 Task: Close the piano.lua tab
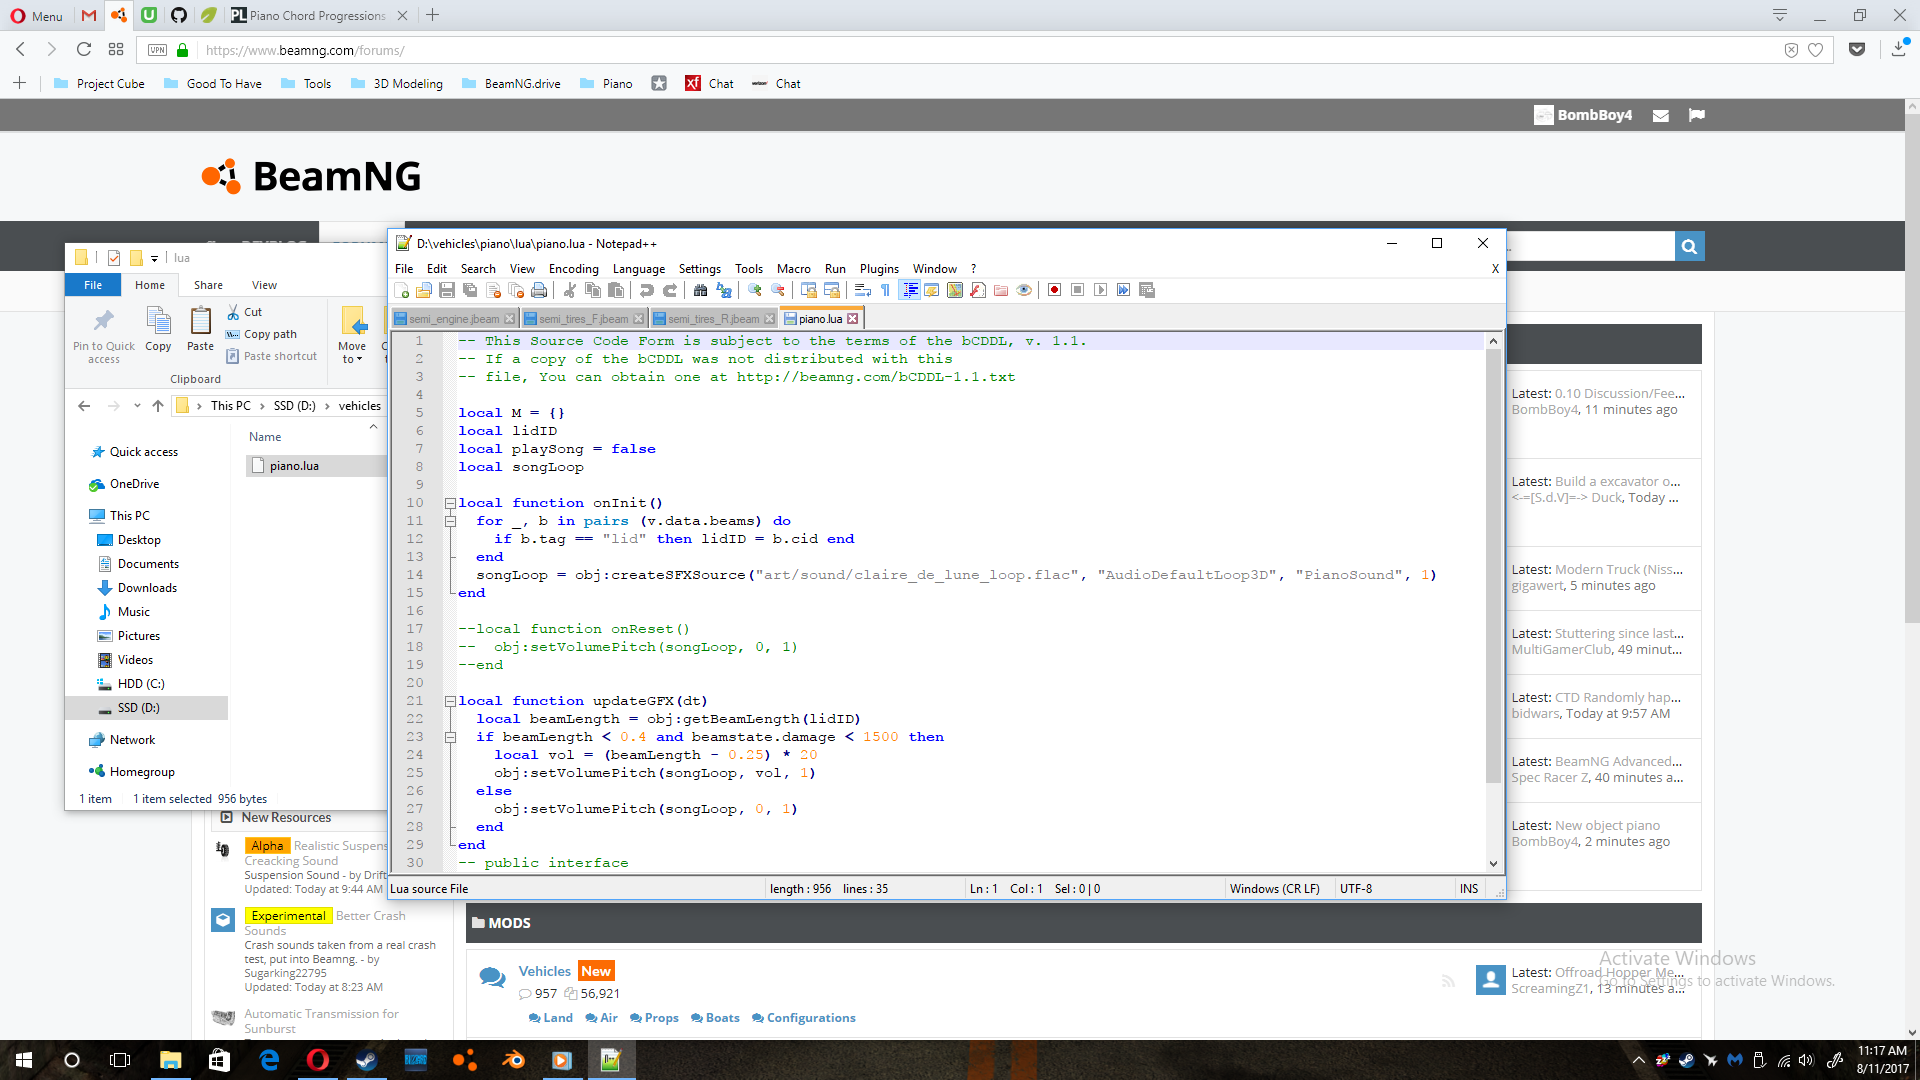click(x=853, y=319)
